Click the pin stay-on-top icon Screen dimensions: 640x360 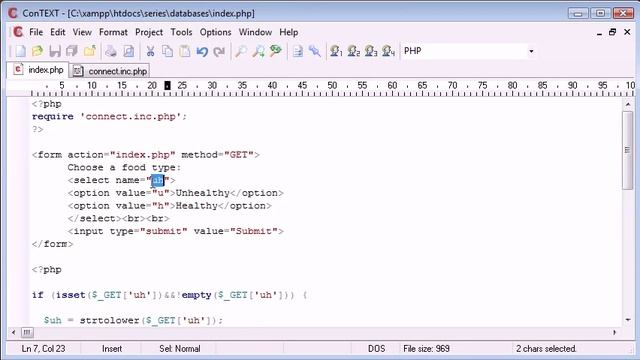(315, 51)
